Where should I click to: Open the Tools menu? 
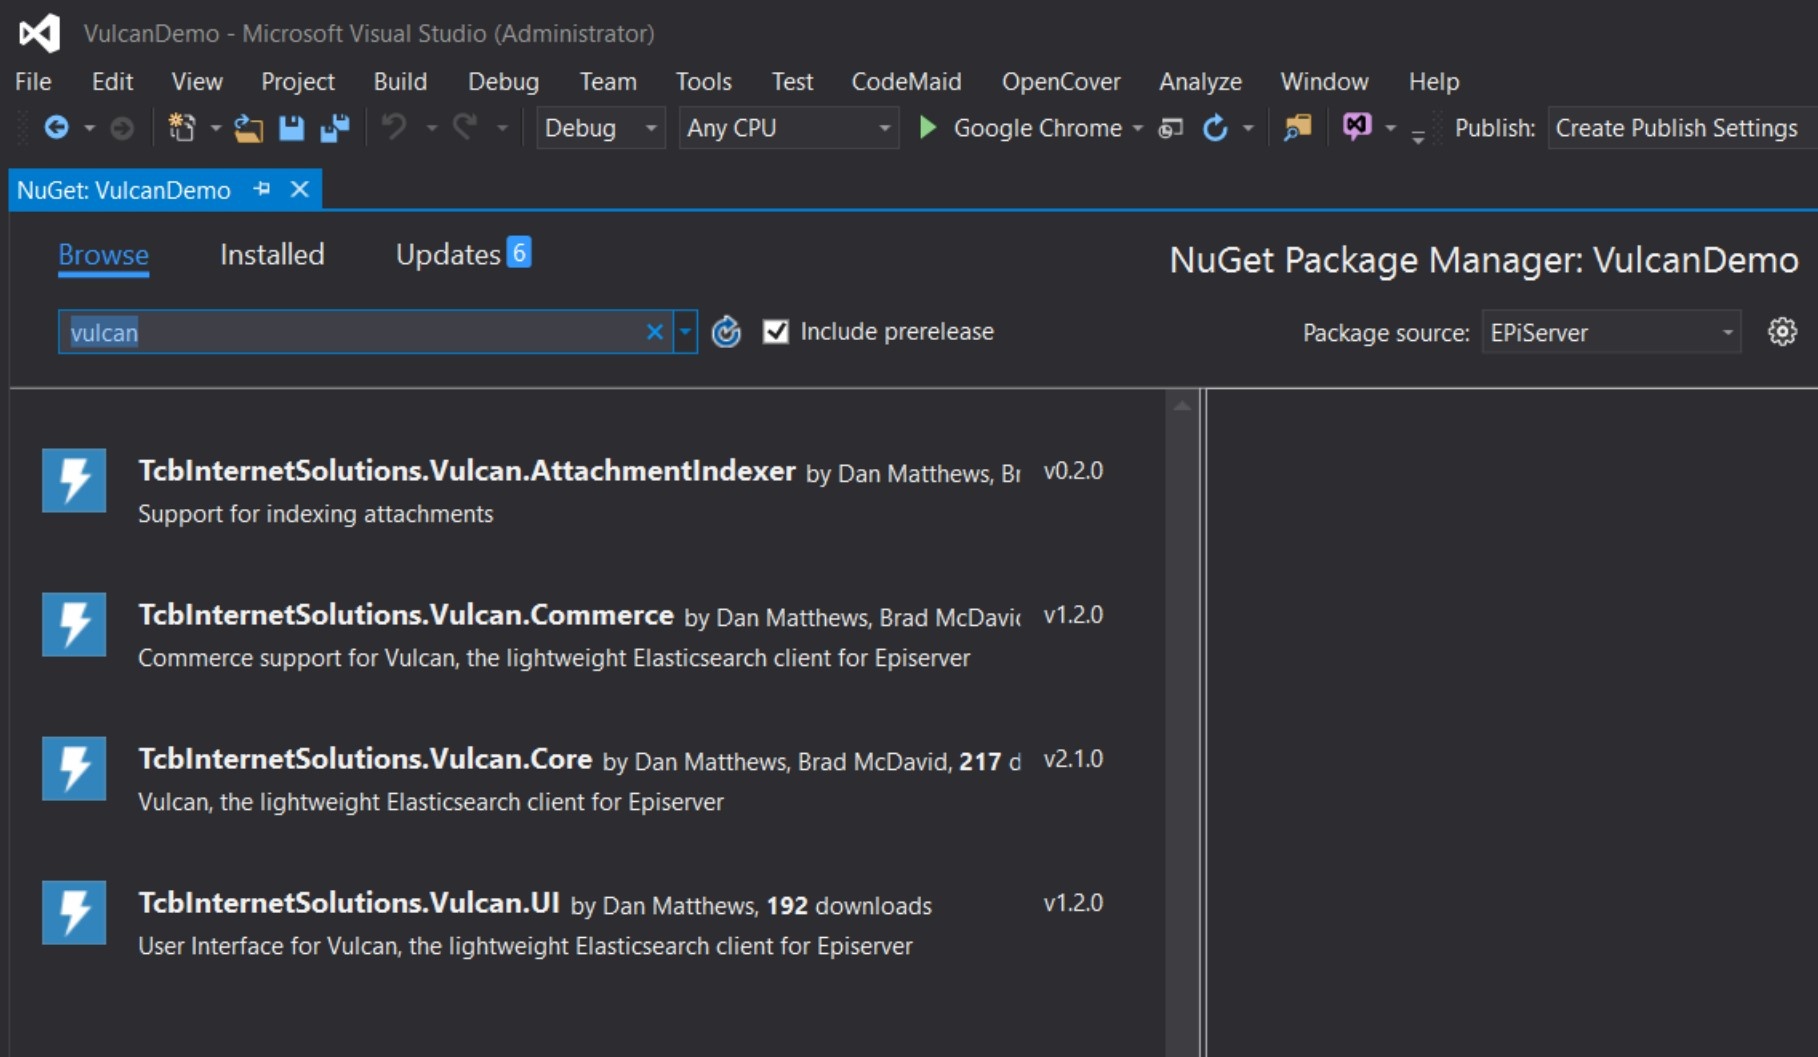click(x=703, y=81)
